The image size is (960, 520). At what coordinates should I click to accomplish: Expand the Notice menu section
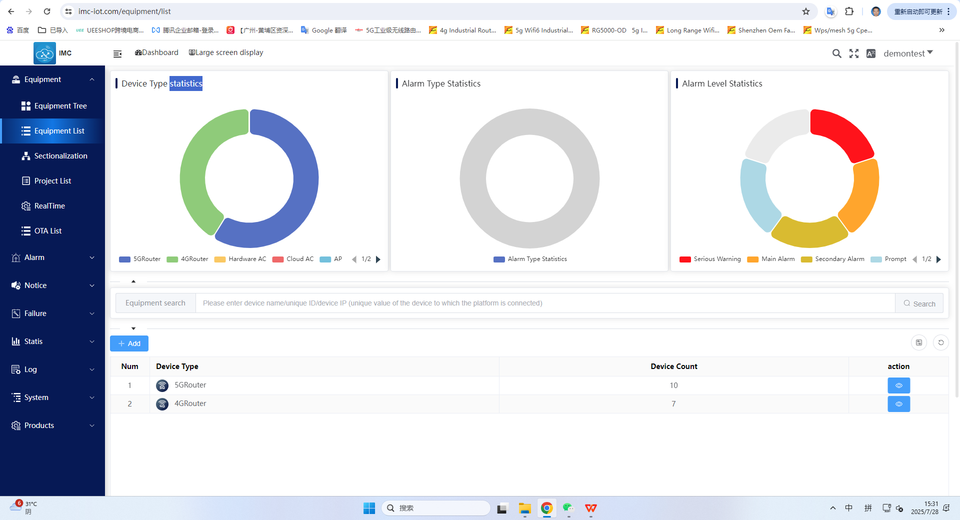point(53,285)
